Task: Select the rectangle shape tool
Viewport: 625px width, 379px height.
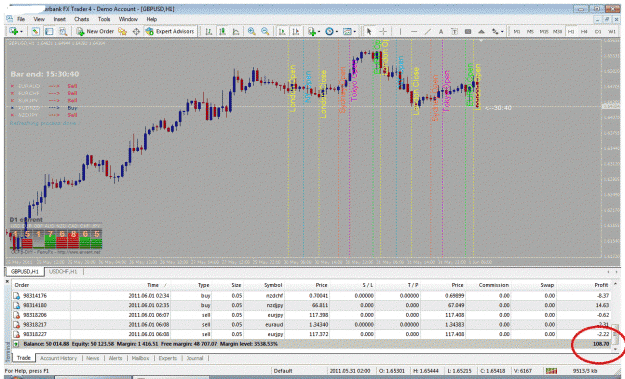Action: coord(468,31)
